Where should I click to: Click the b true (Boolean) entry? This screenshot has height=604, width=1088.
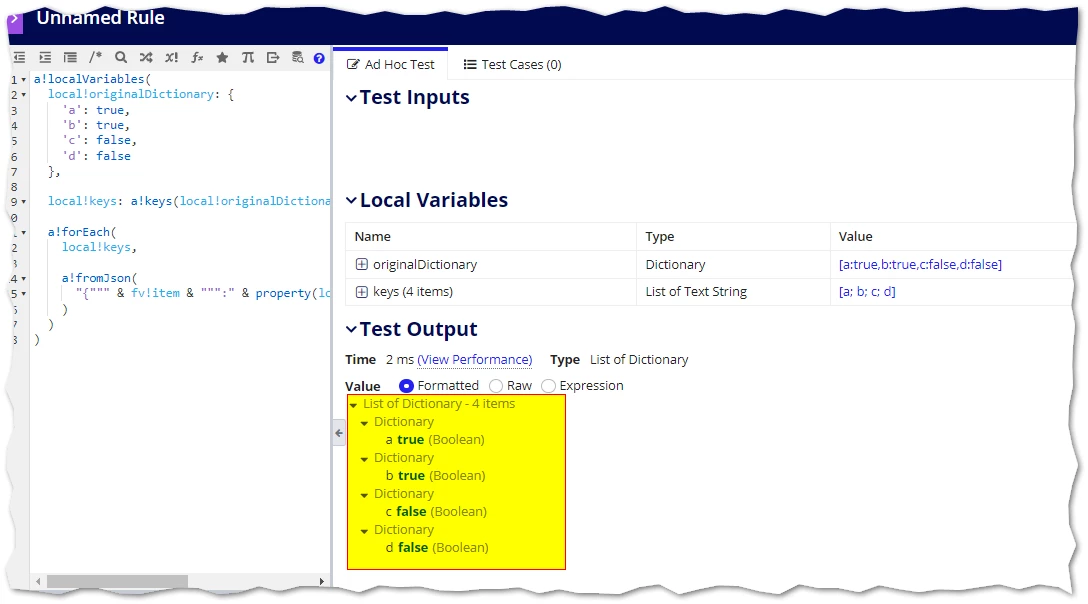click(x=435, y=476)
